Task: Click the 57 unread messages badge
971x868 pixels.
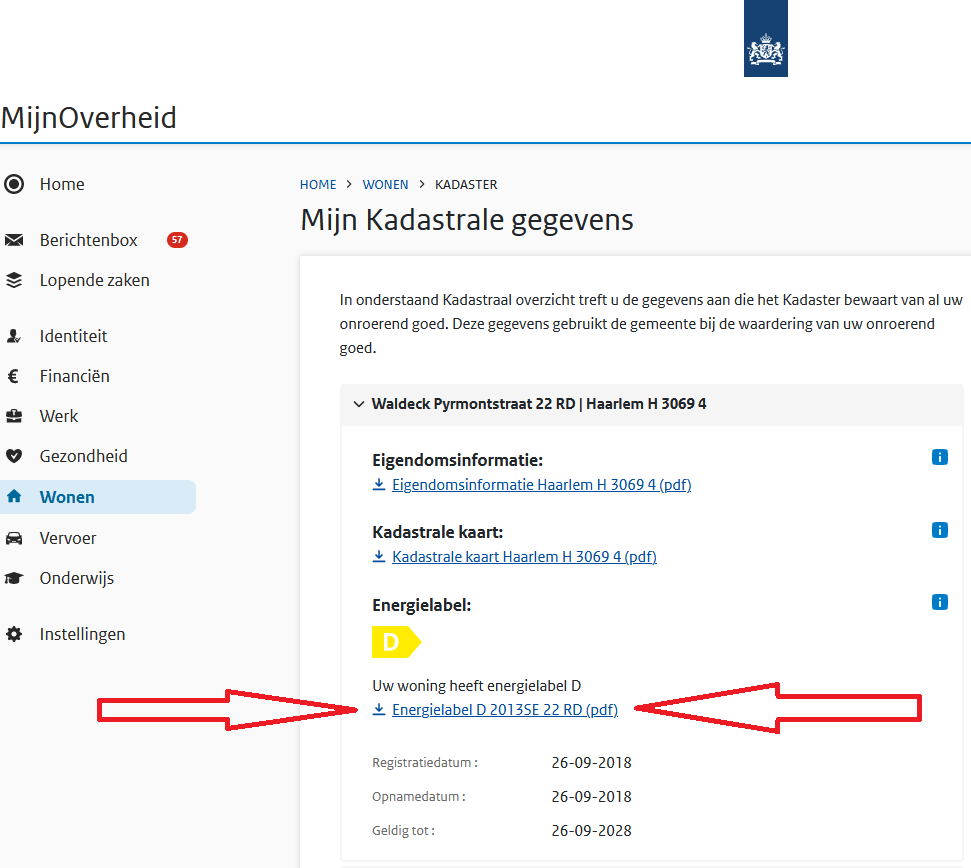Action: (177, 240)
